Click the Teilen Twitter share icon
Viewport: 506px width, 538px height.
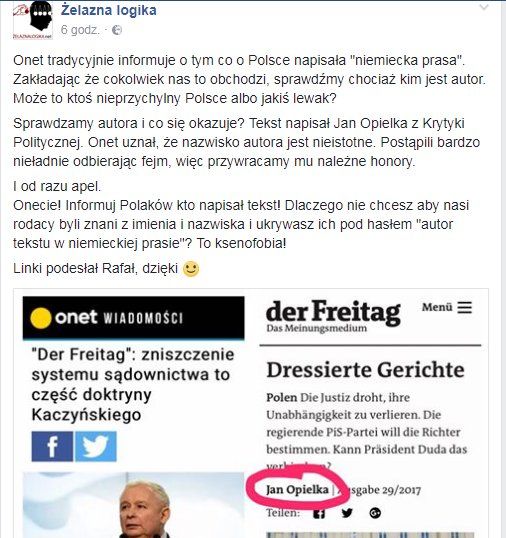(347, 513)
